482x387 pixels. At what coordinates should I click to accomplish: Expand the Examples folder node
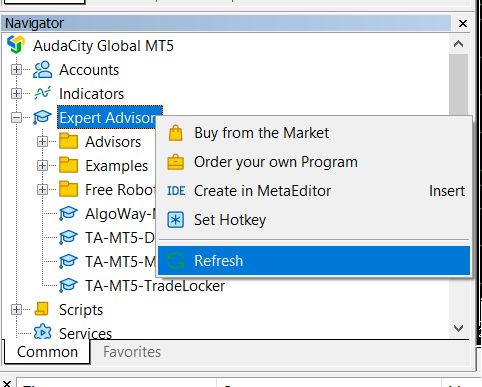(x=42, y=166)
